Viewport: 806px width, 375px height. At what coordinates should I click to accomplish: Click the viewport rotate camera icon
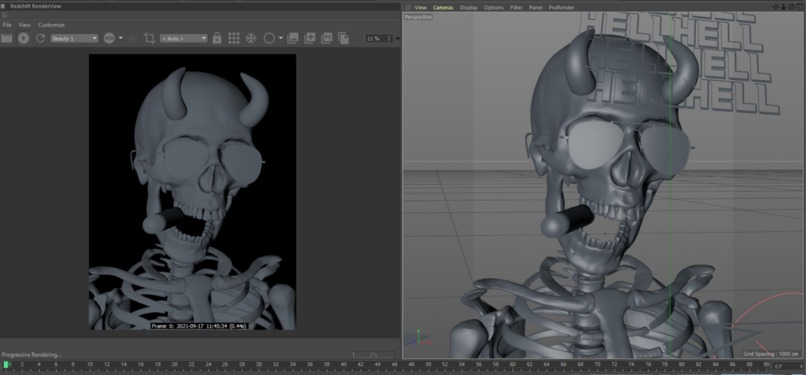[x=791, y=7]
